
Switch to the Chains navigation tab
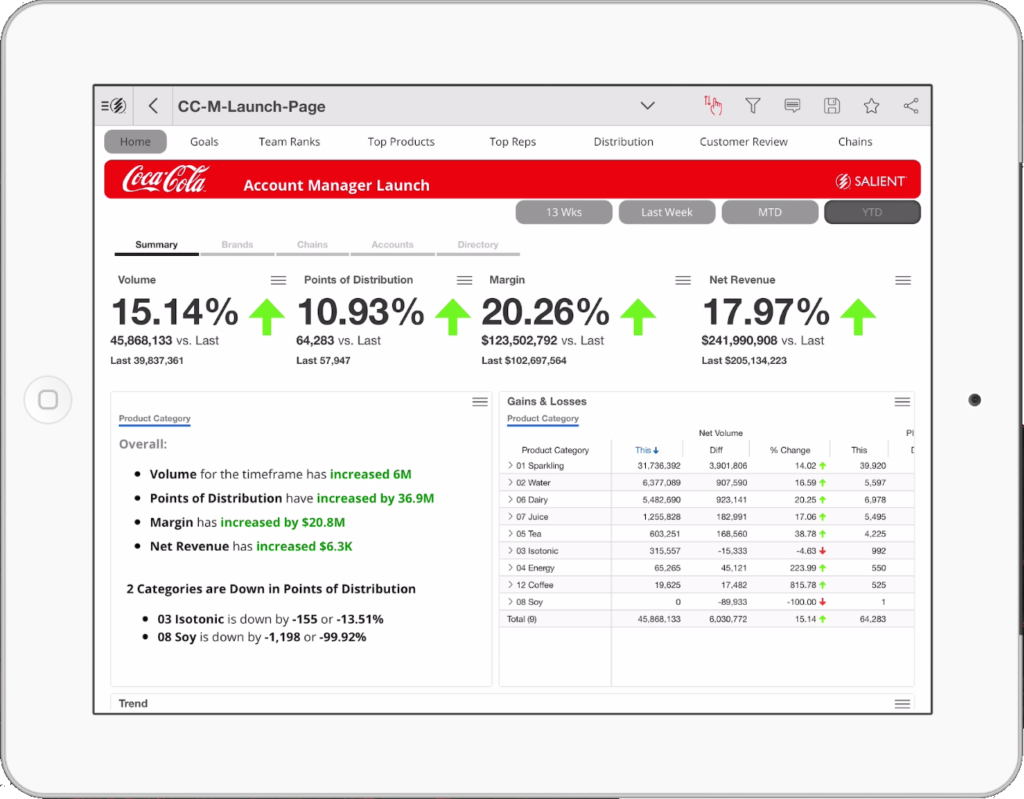855,142
